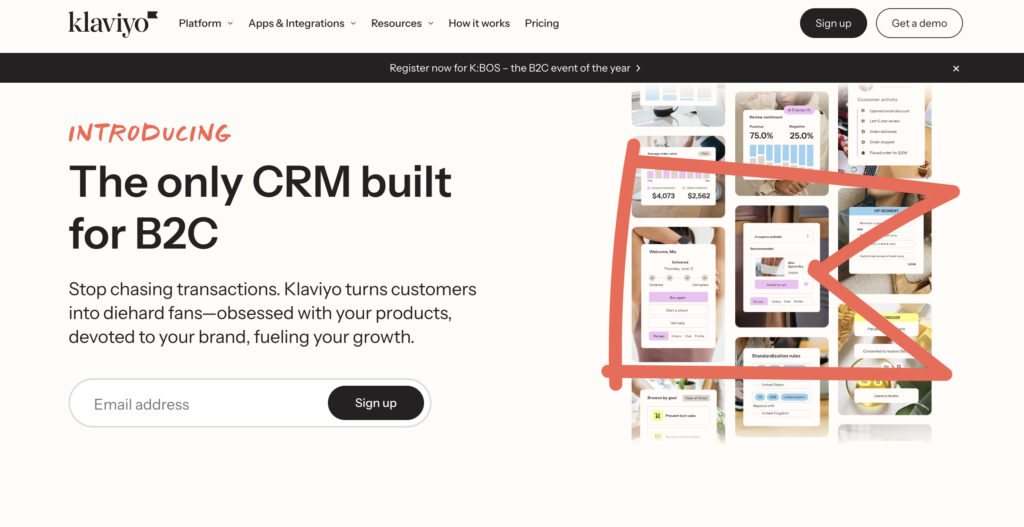This screenshot has width=1024, height=527.
Task: Open the Pricing page
Action: (541, 24)
